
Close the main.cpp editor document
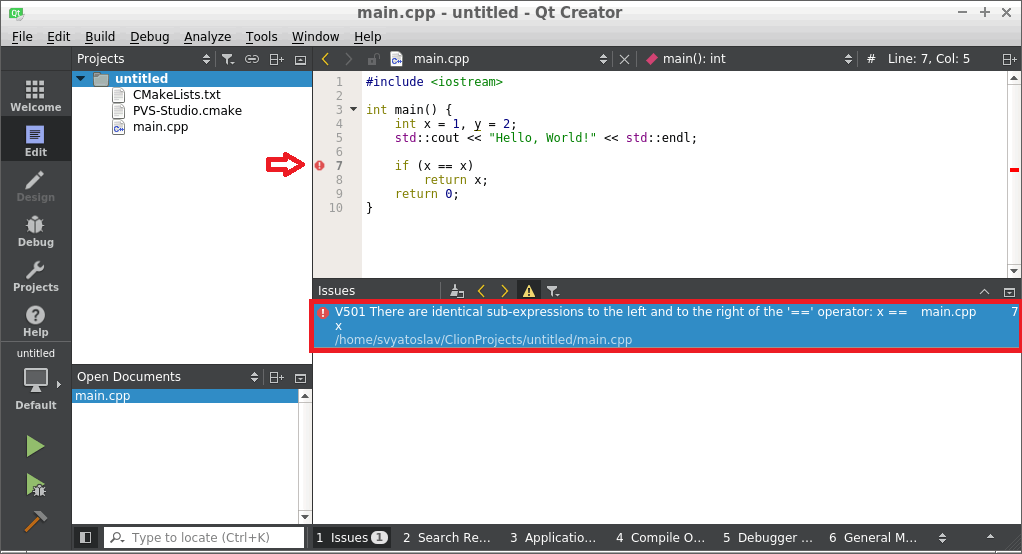coord(624,59)
